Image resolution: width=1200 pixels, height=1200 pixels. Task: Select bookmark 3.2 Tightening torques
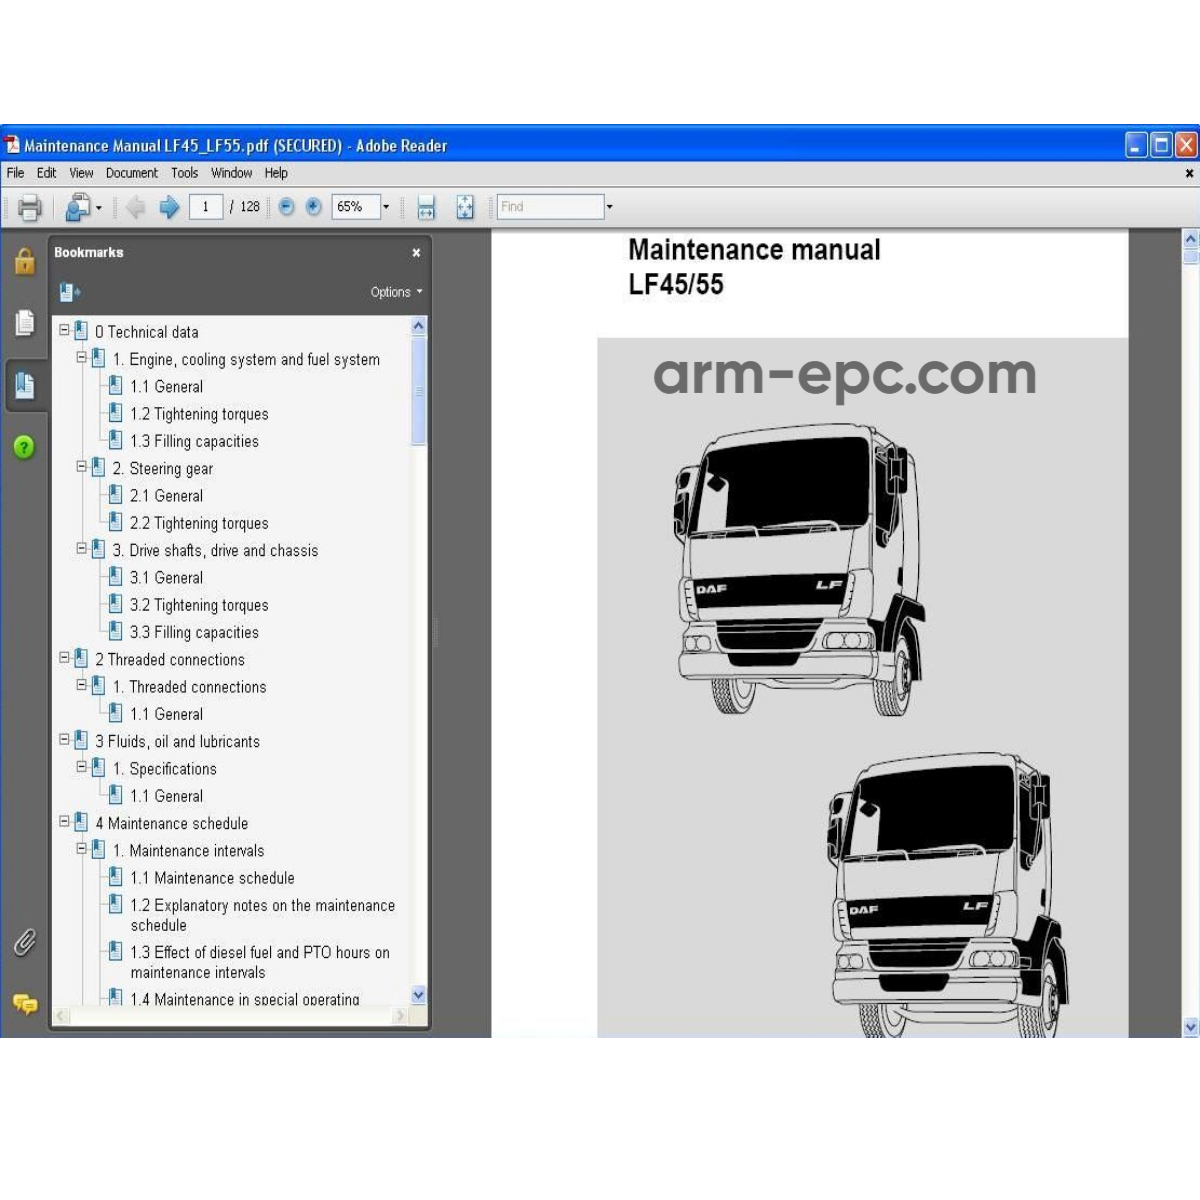[199, 605]
